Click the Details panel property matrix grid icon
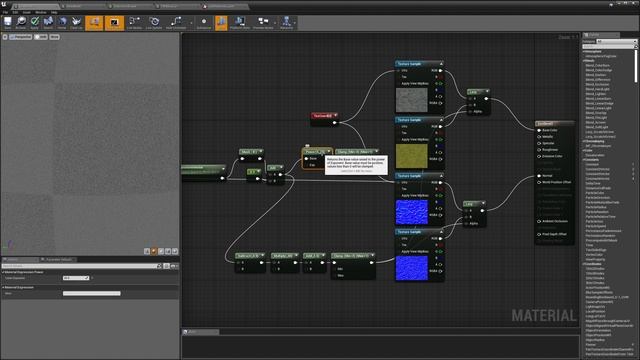 tap(167, 266)
